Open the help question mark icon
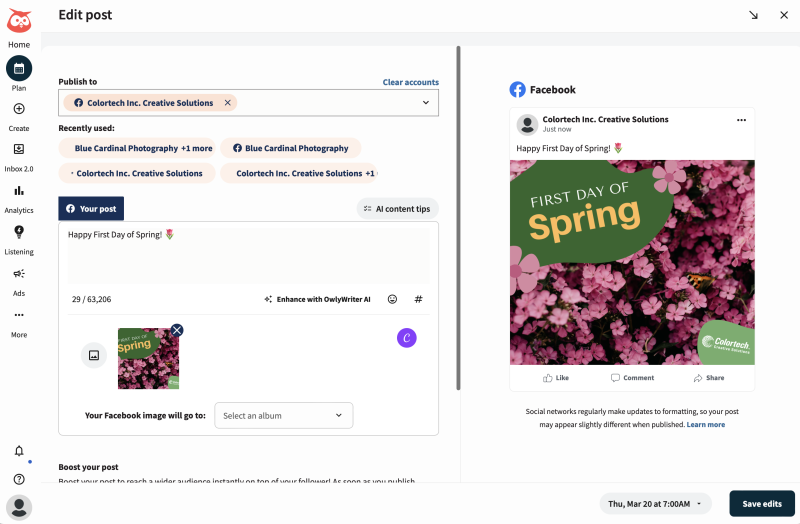This screenshot has height=524, width=800. point(19,479)
